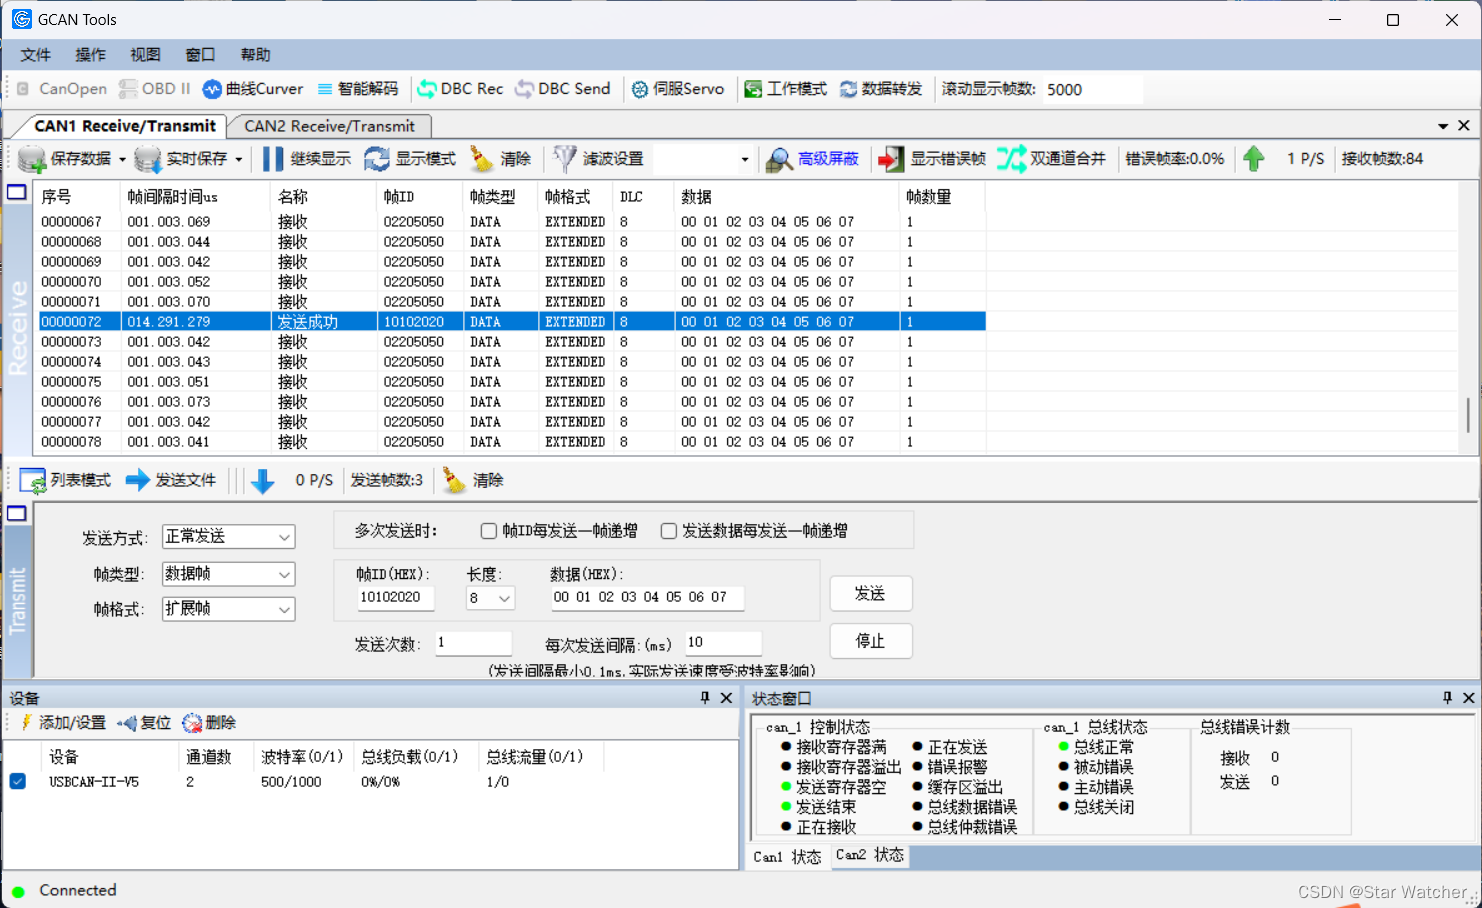Click the 数据(HEX) input field
The height and width of the screenshot is (908, 1482).
pos(647,598)
